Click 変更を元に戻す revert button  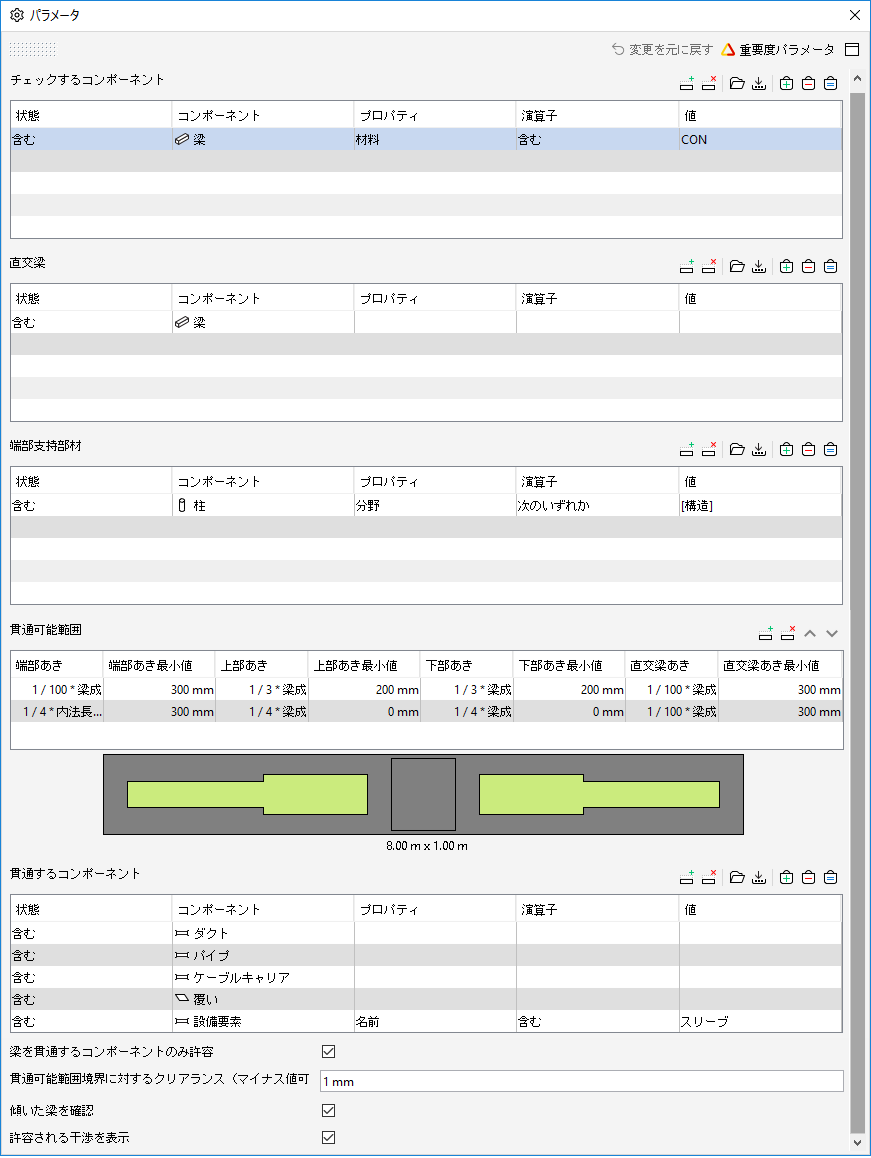(662, 49)
